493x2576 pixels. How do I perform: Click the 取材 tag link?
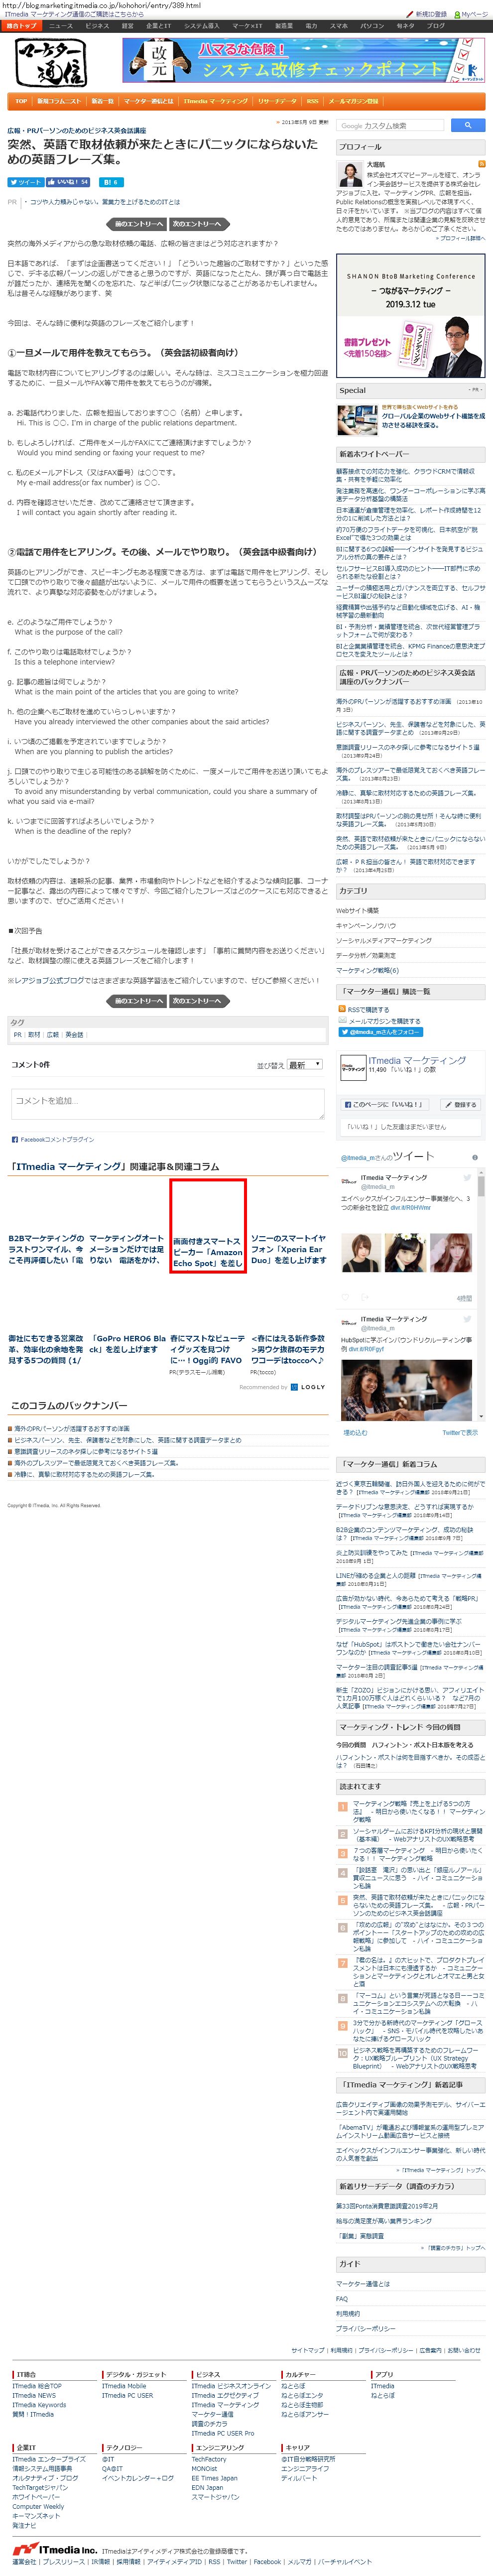click(x=34, y=1035)
